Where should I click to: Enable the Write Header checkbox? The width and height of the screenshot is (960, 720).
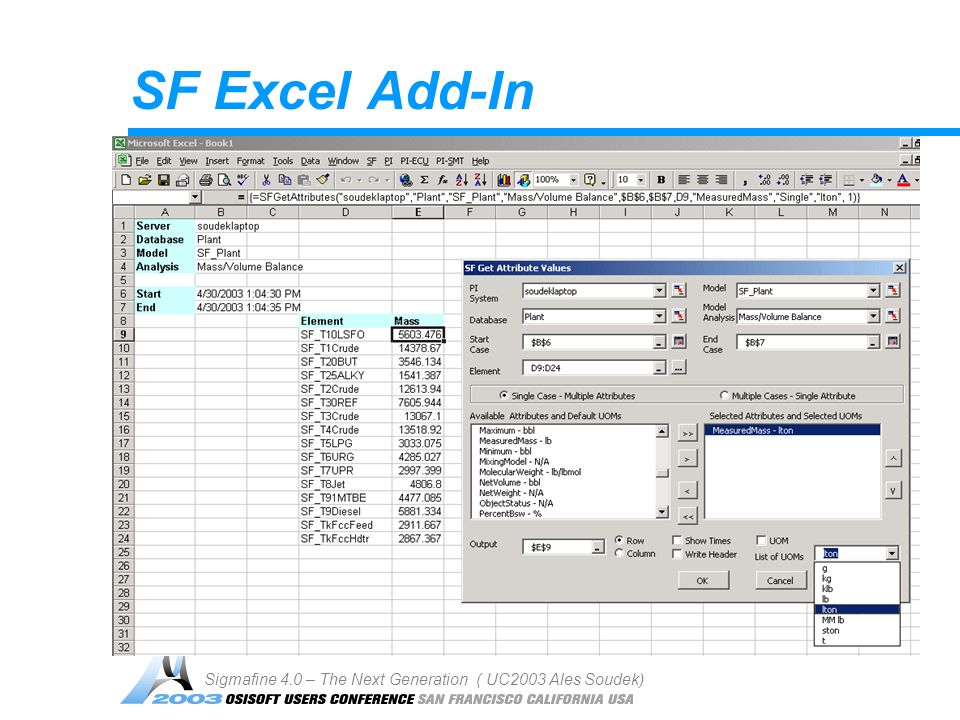click(x=705, y=554)
